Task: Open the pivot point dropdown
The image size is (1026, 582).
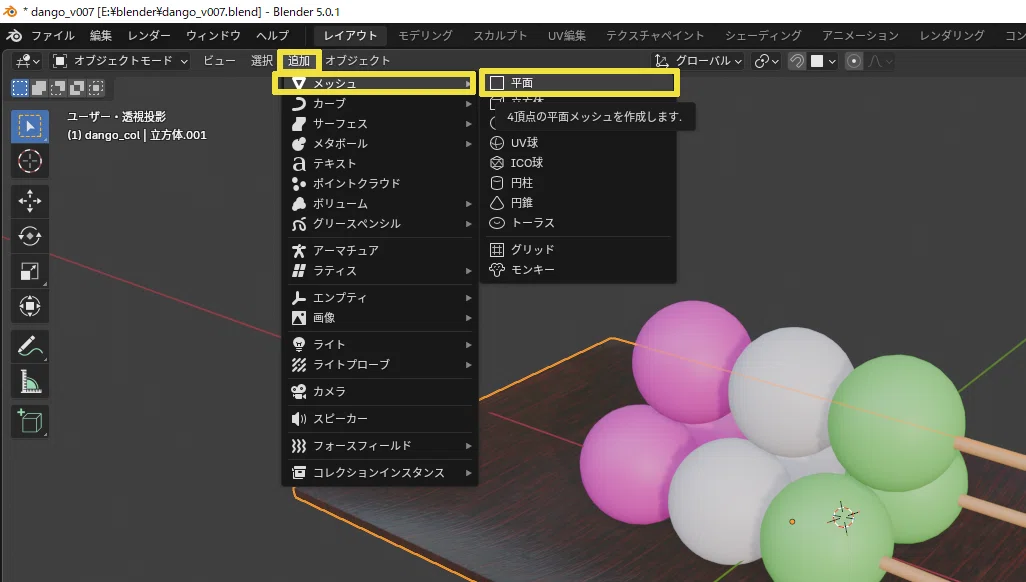Action: coord(766,61)
